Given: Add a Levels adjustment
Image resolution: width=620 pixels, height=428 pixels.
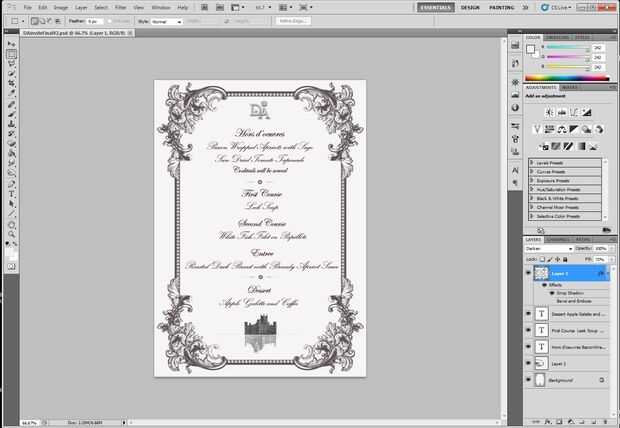Looking at the screenshot, I should (561, 113).
